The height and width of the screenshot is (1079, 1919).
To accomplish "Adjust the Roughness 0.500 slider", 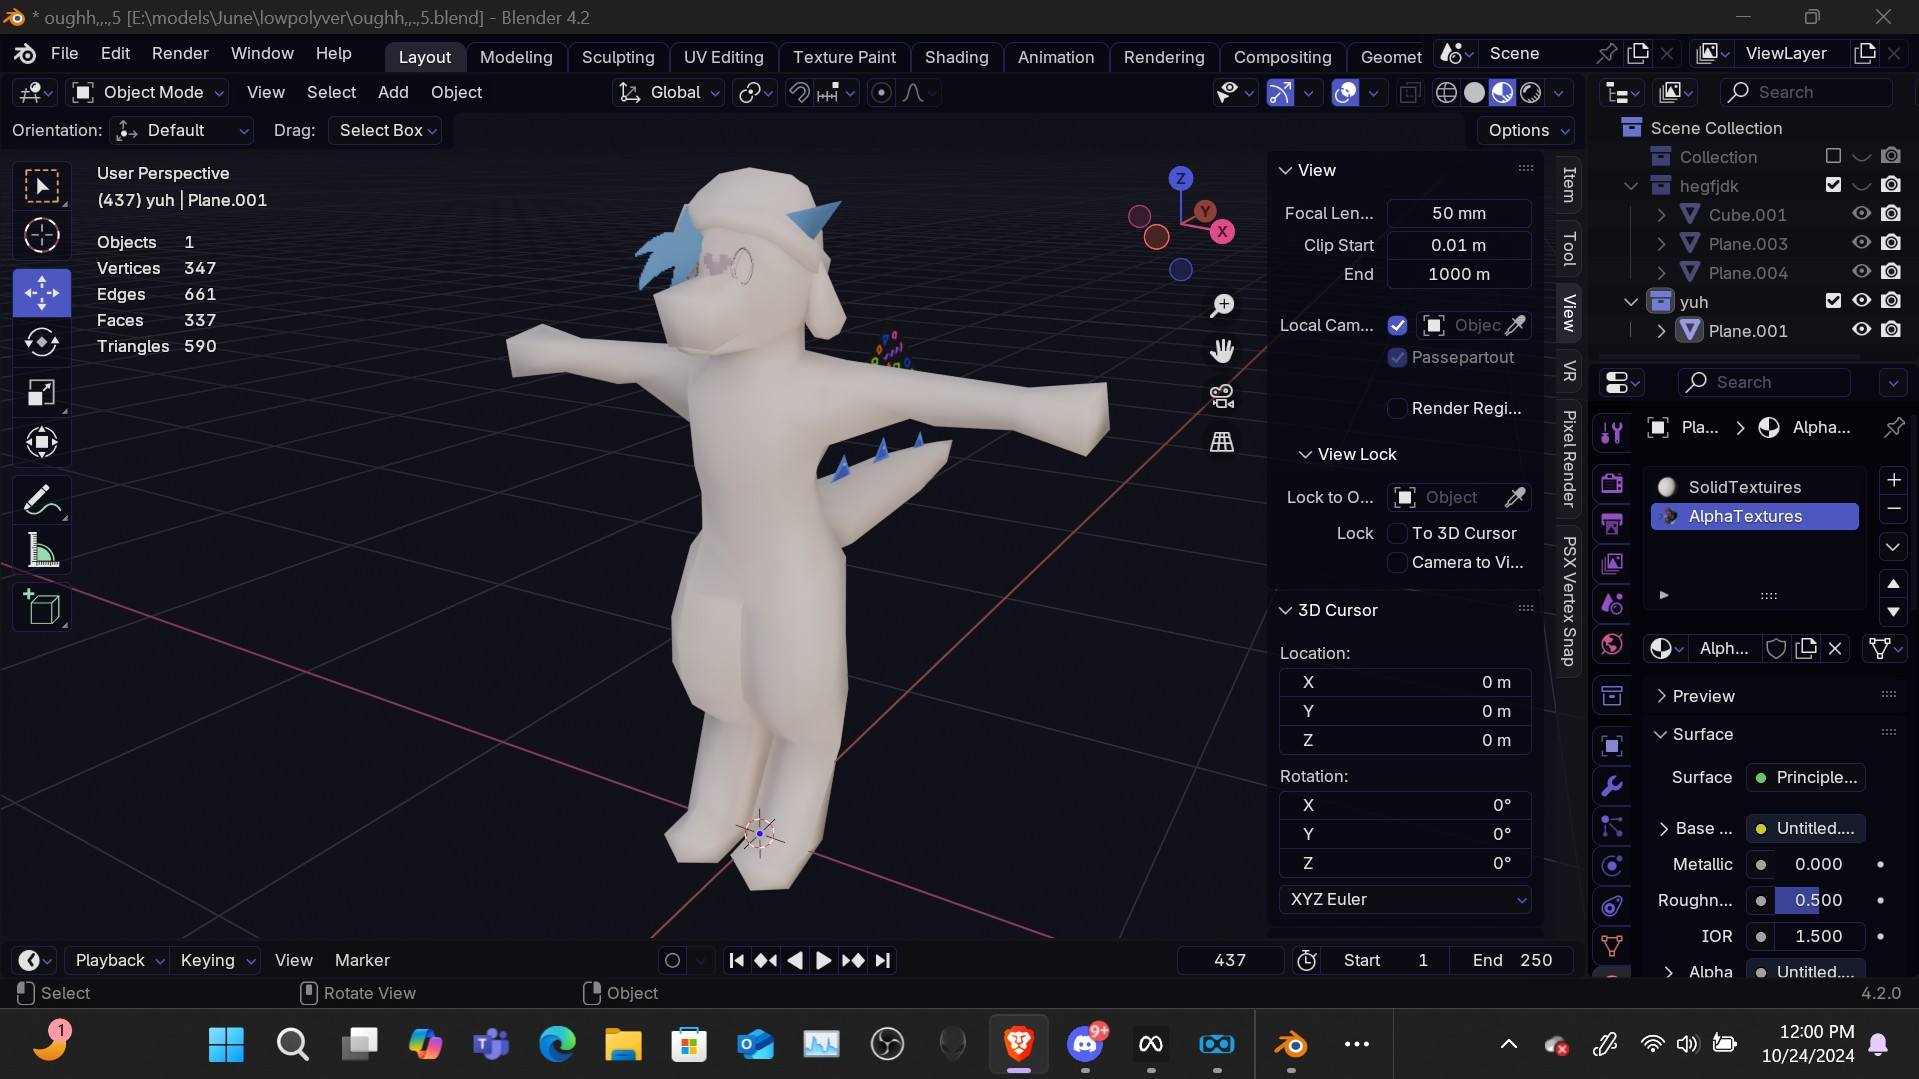I will [1818, 900].
